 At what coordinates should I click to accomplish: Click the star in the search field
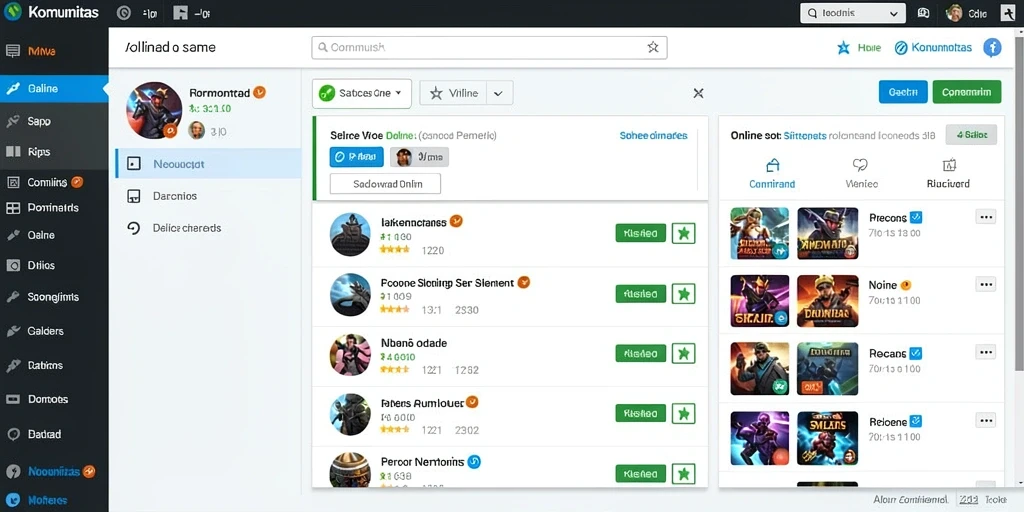click(x=652, y=47)
